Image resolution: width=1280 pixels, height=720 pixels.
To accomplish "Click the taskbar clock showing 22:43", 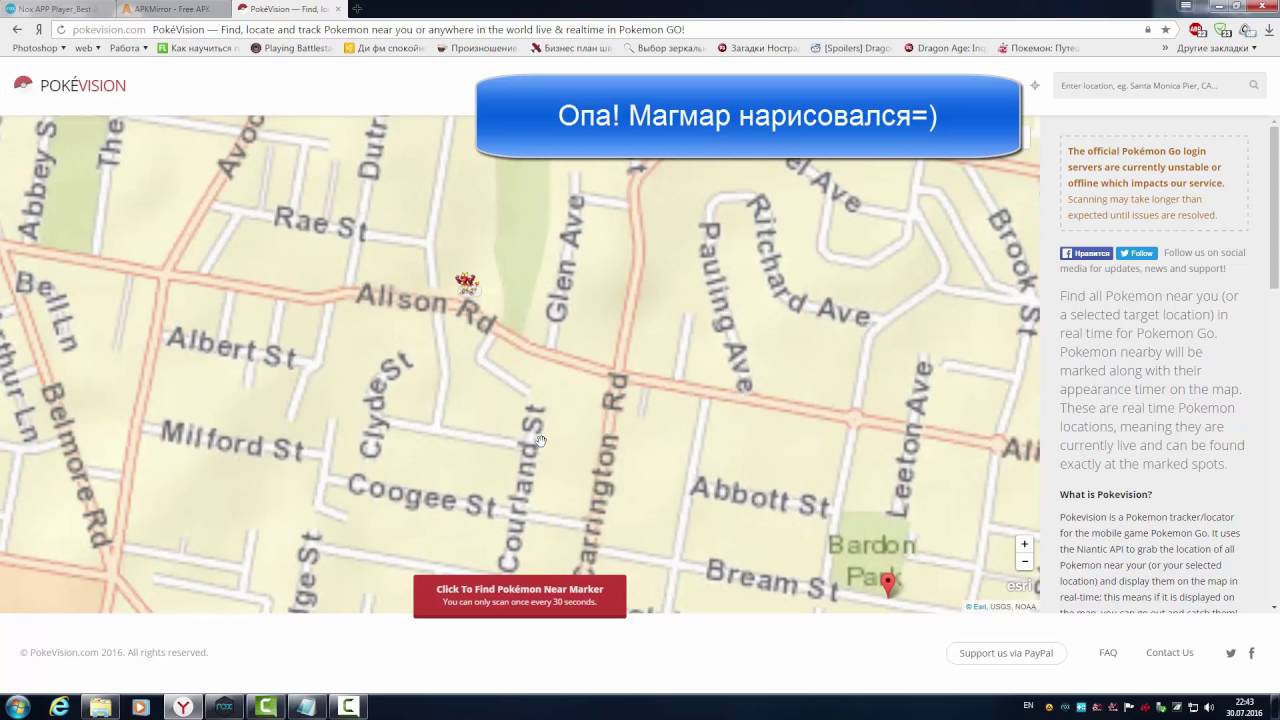I will (1244, 707).
